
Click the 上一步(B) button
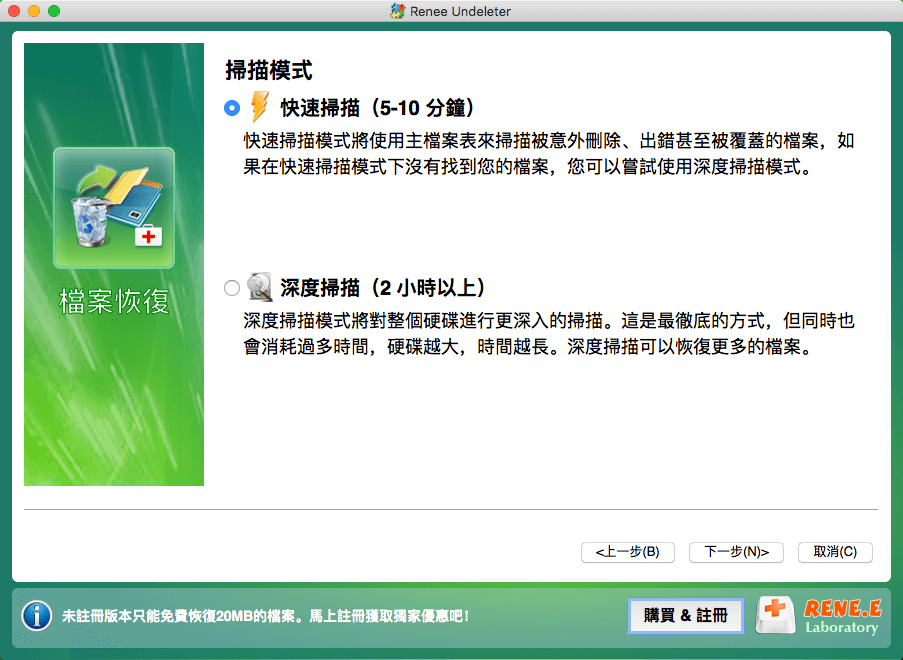(x=628, y=552)
